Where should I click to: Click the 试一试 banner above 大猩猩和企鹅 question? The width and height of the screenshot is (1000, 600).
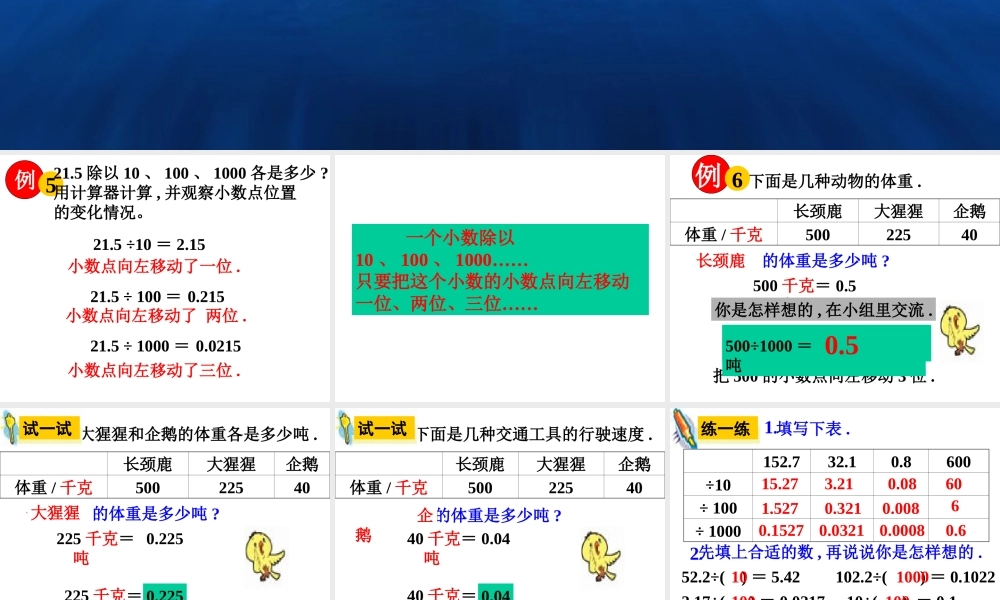pyautogui.click(x=47, y=429)
